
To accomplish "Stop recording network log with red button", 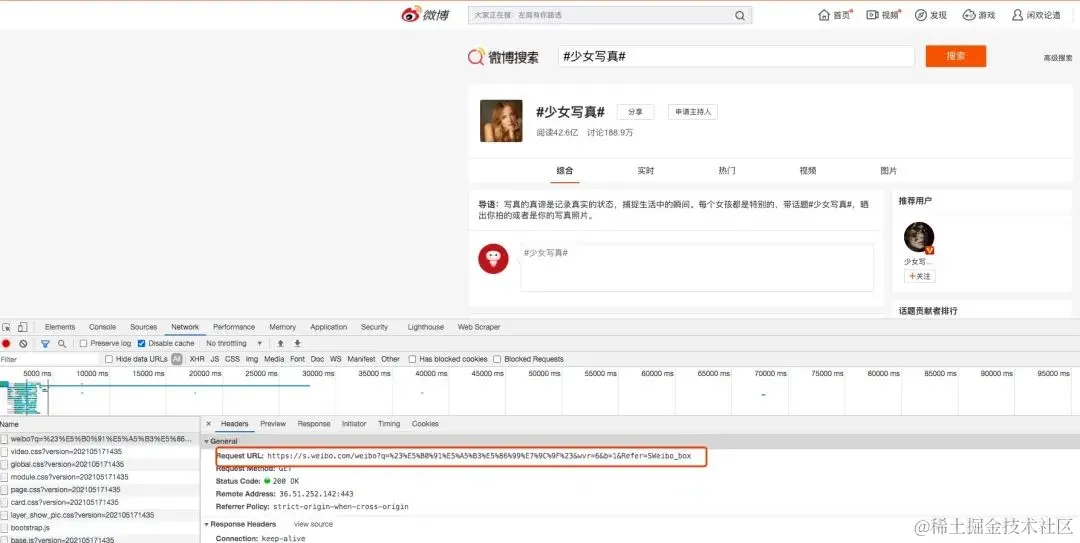I will point(6,343).
